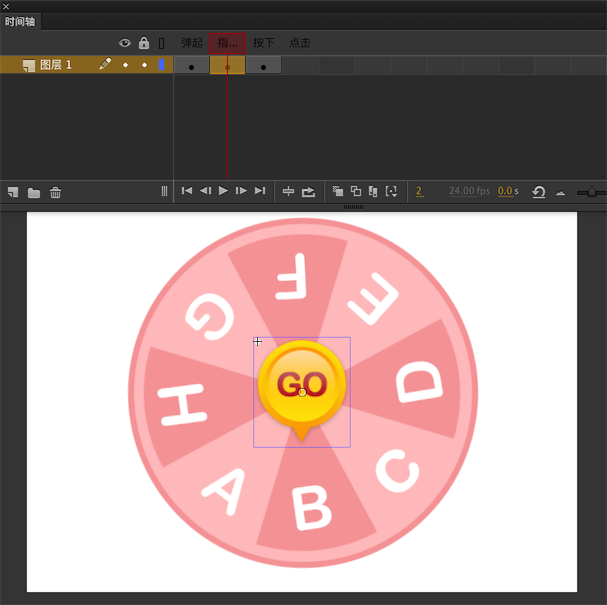Select the 按下 (Down) frame keyframe
The width and height of the screenshot is (607, 605).
(x=263, y=66)
